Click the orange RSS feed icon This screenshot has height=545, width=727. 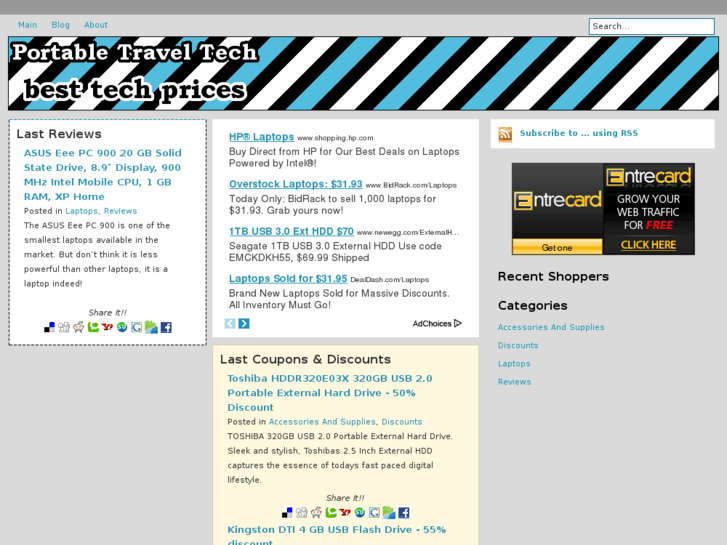[505, 134]
